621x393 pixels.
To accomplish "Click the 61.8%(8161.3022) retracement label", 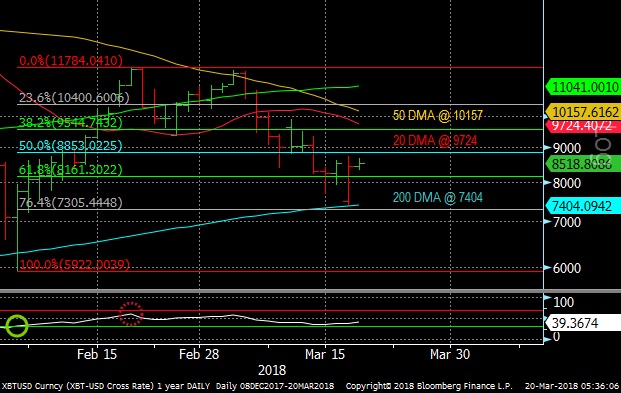I will 70,170.
